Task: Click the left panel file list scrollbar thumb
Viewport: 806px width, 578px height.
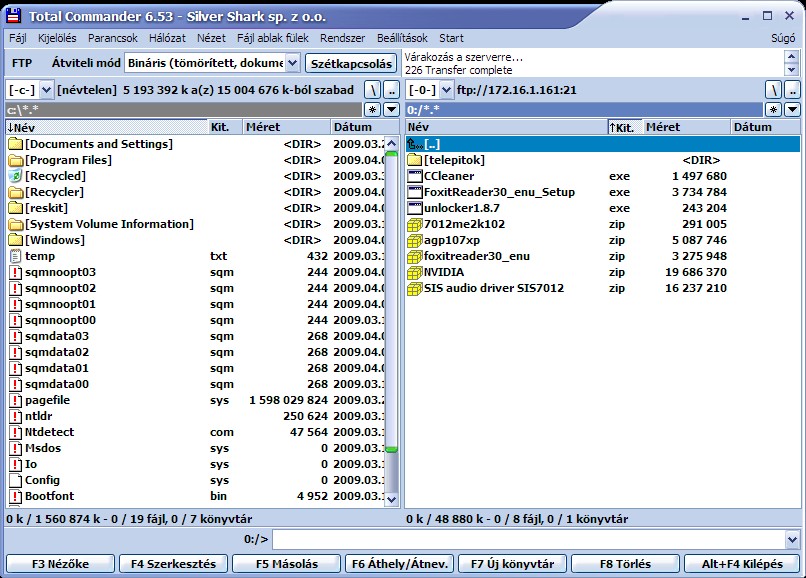Action: (392, 302)
